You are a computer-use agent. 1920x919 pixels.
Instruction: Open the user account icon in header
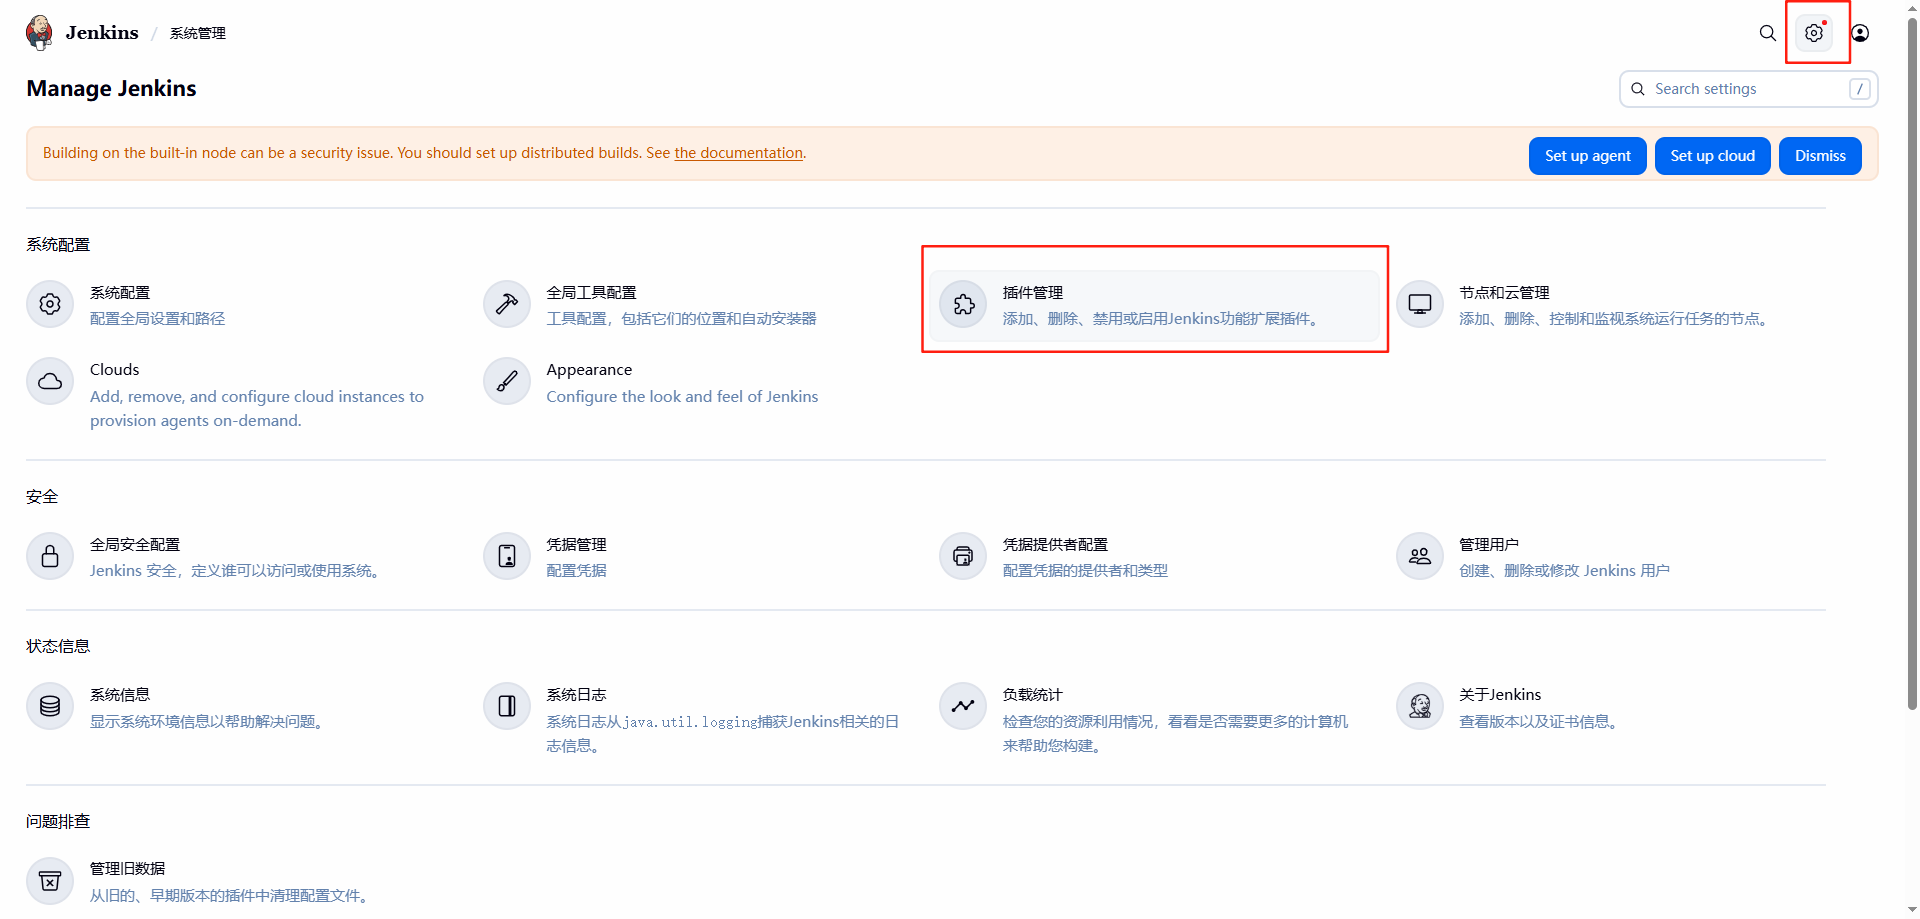click(x=1860, y=33)
